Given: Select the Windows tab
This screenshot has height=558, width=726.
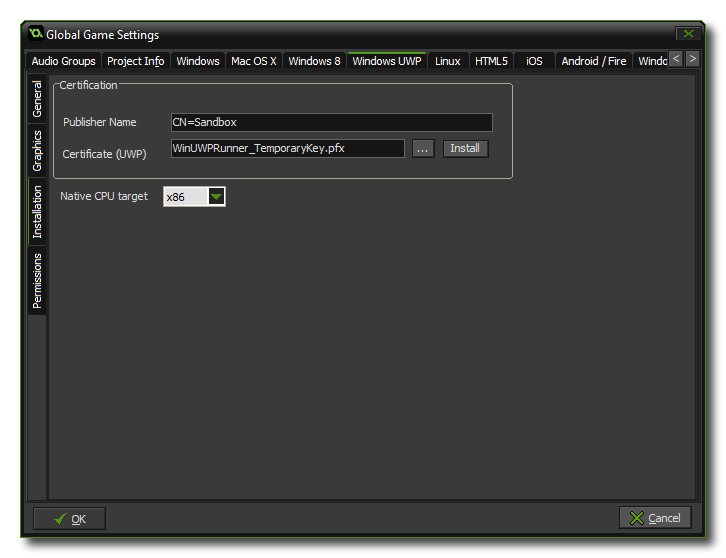Looking at the screenshot, I should (198, 61).
